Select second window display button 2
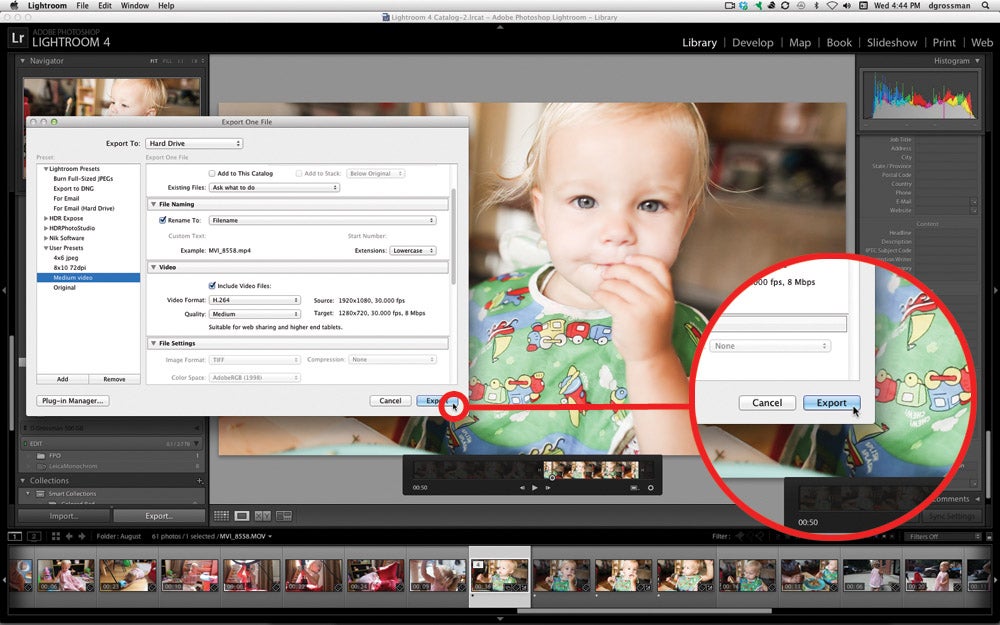The height and width of the screenshot is (625, 1000). 34,536
